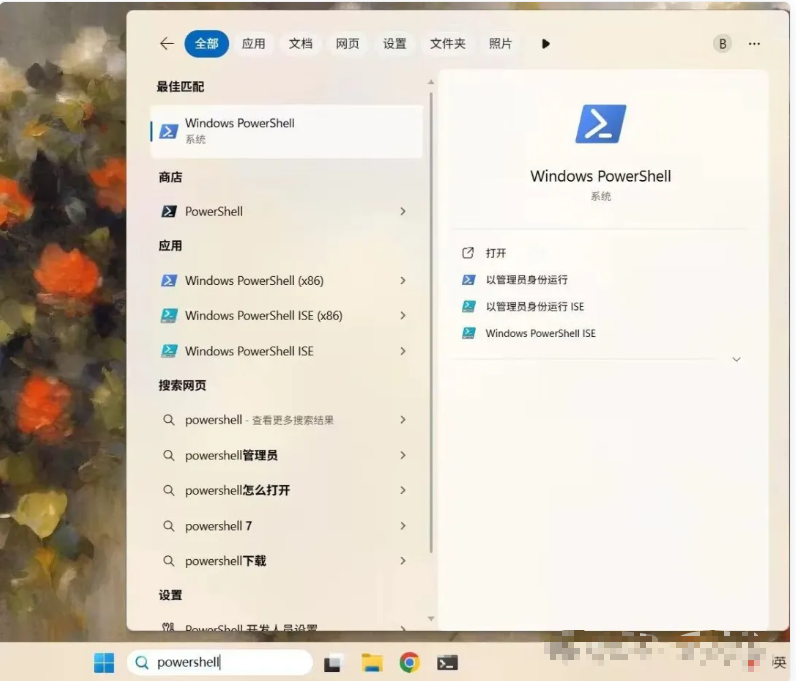Open the B user account avatar
The width and height of the screenshot is (796, 681).
[x=722, y=44]
